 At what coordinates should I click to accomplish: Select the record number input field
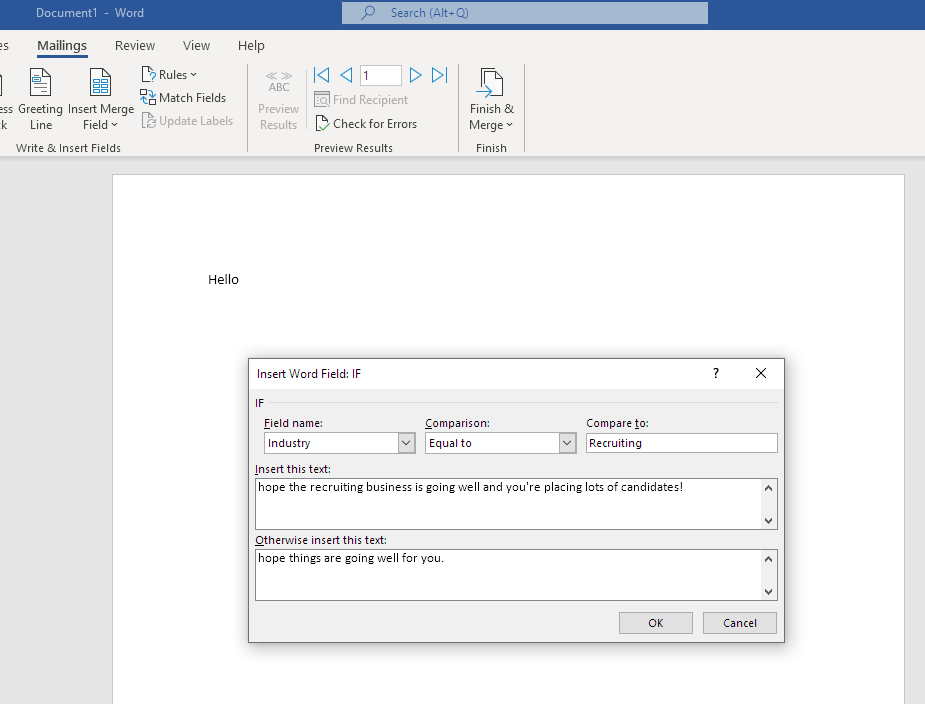380,74
